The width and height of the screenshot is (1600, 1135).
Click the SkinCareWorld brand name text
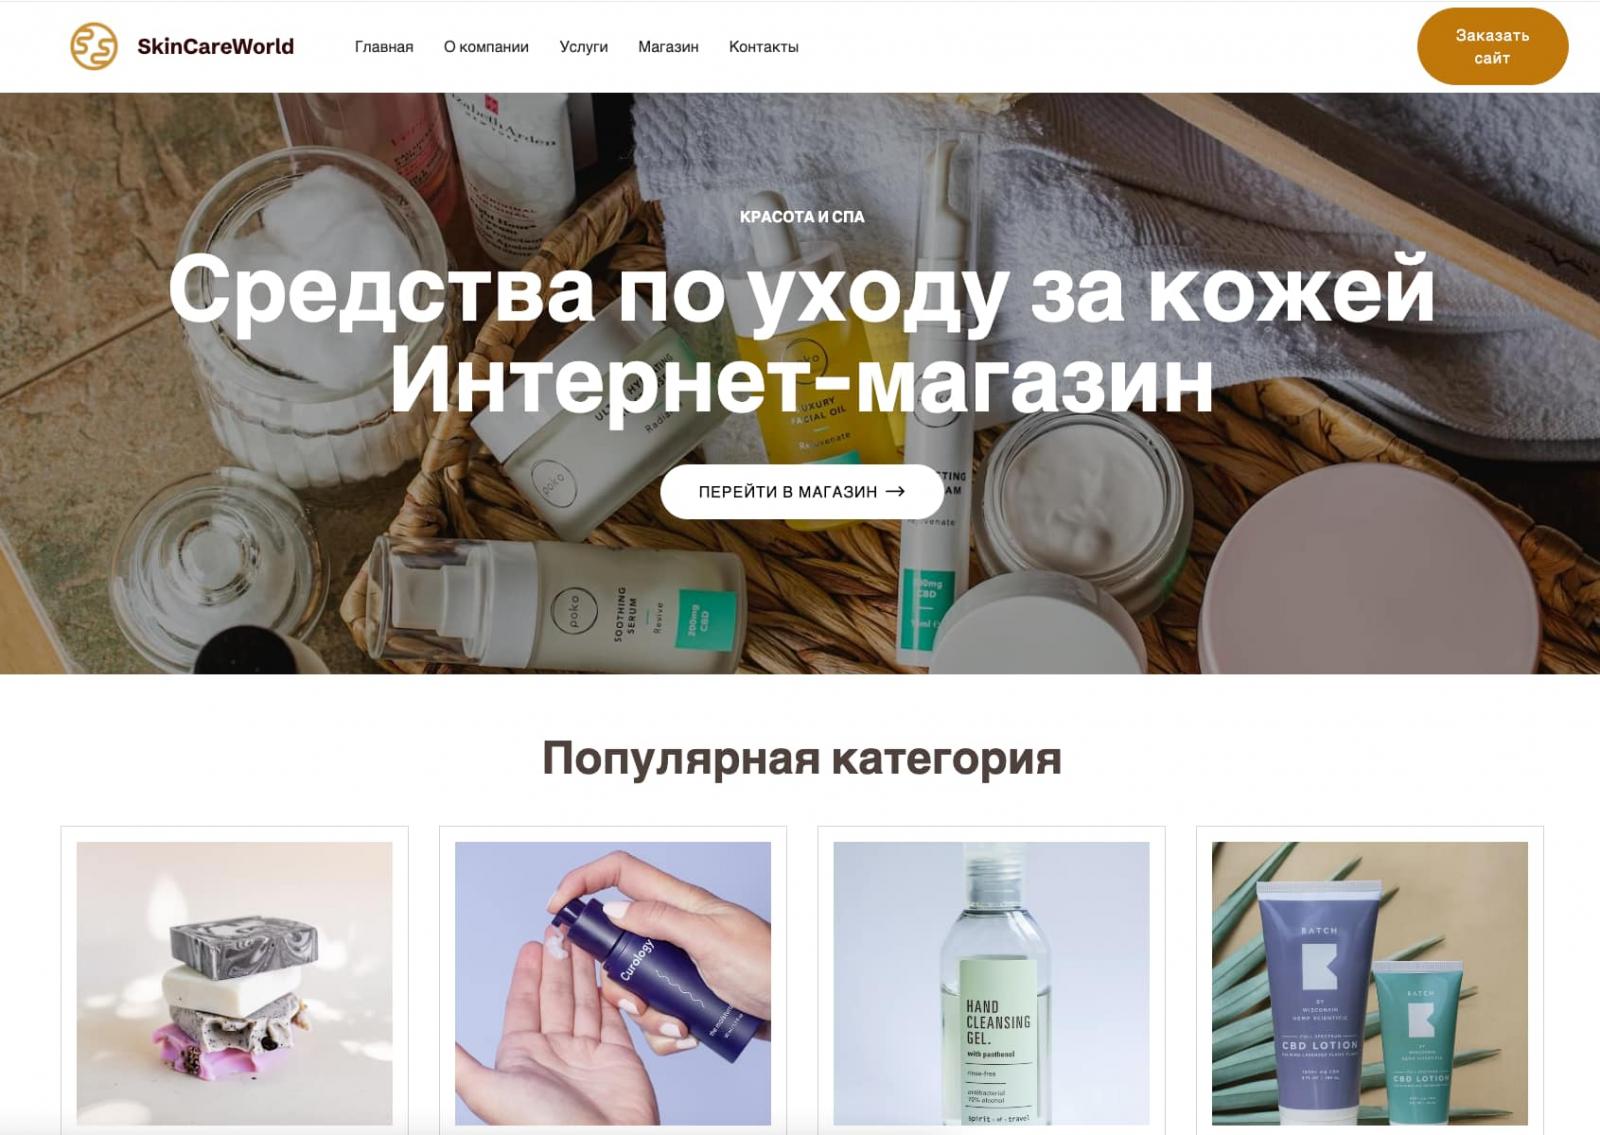click(x=215, y=47)
